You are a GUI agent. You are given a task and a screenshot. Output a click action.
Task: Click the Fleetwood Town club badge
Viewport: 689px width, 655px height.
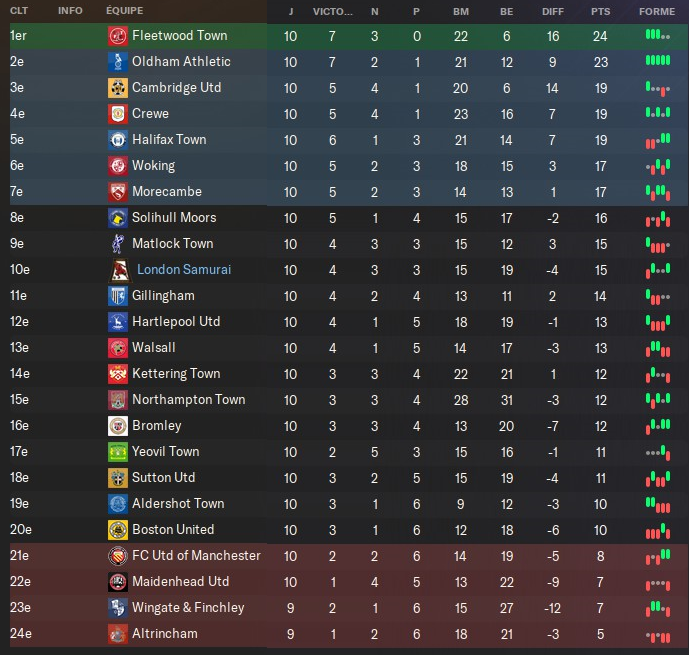click(x=117, y=36)
